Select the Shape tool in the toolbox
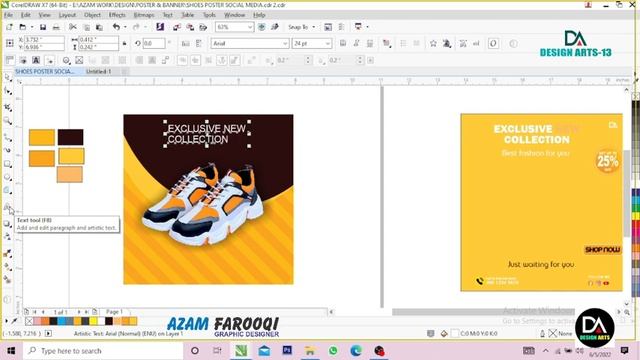Viewport: 640px width, 360px height. pos(8,91)
